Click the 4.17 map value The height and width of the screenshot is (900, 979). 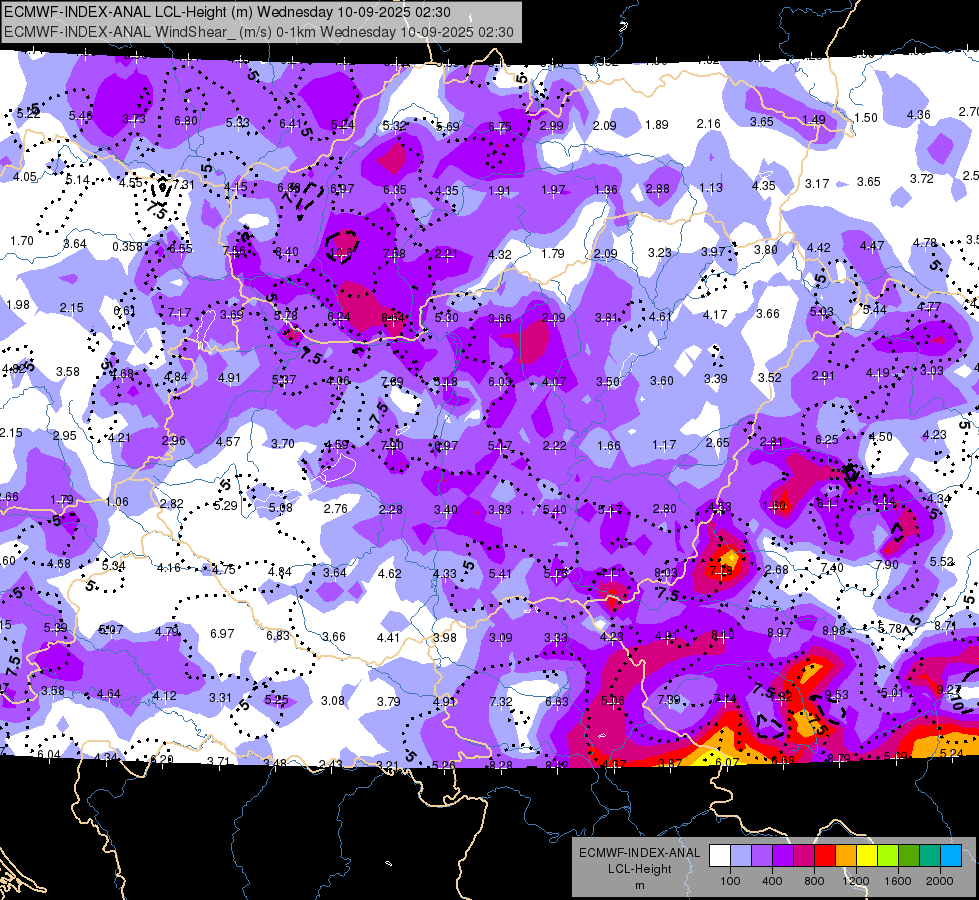(715, 315)
